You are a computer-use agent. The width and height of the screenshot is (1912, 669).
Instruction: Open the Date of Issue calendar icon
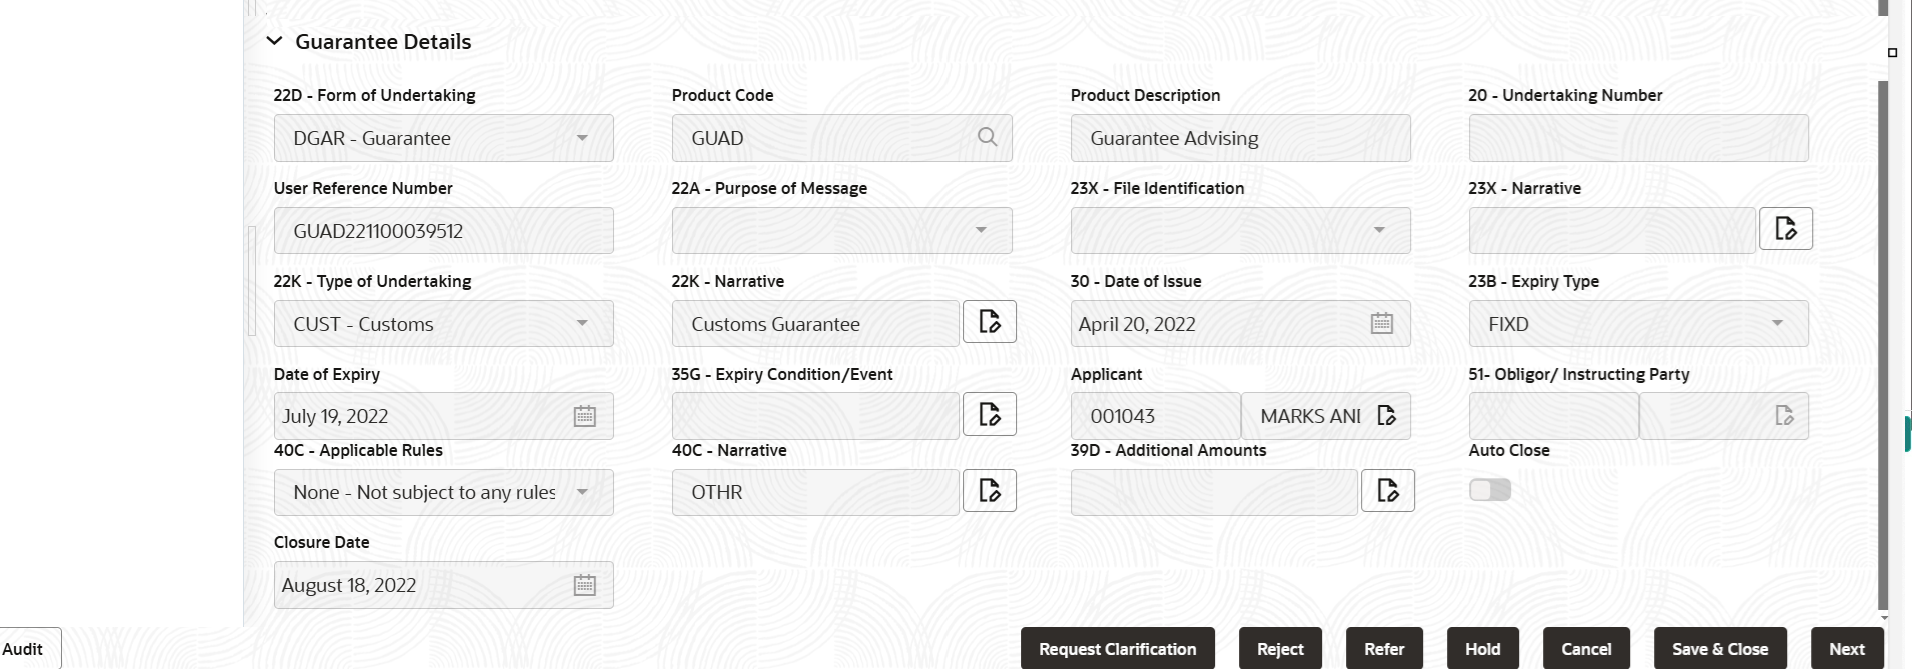(1381, 324)
